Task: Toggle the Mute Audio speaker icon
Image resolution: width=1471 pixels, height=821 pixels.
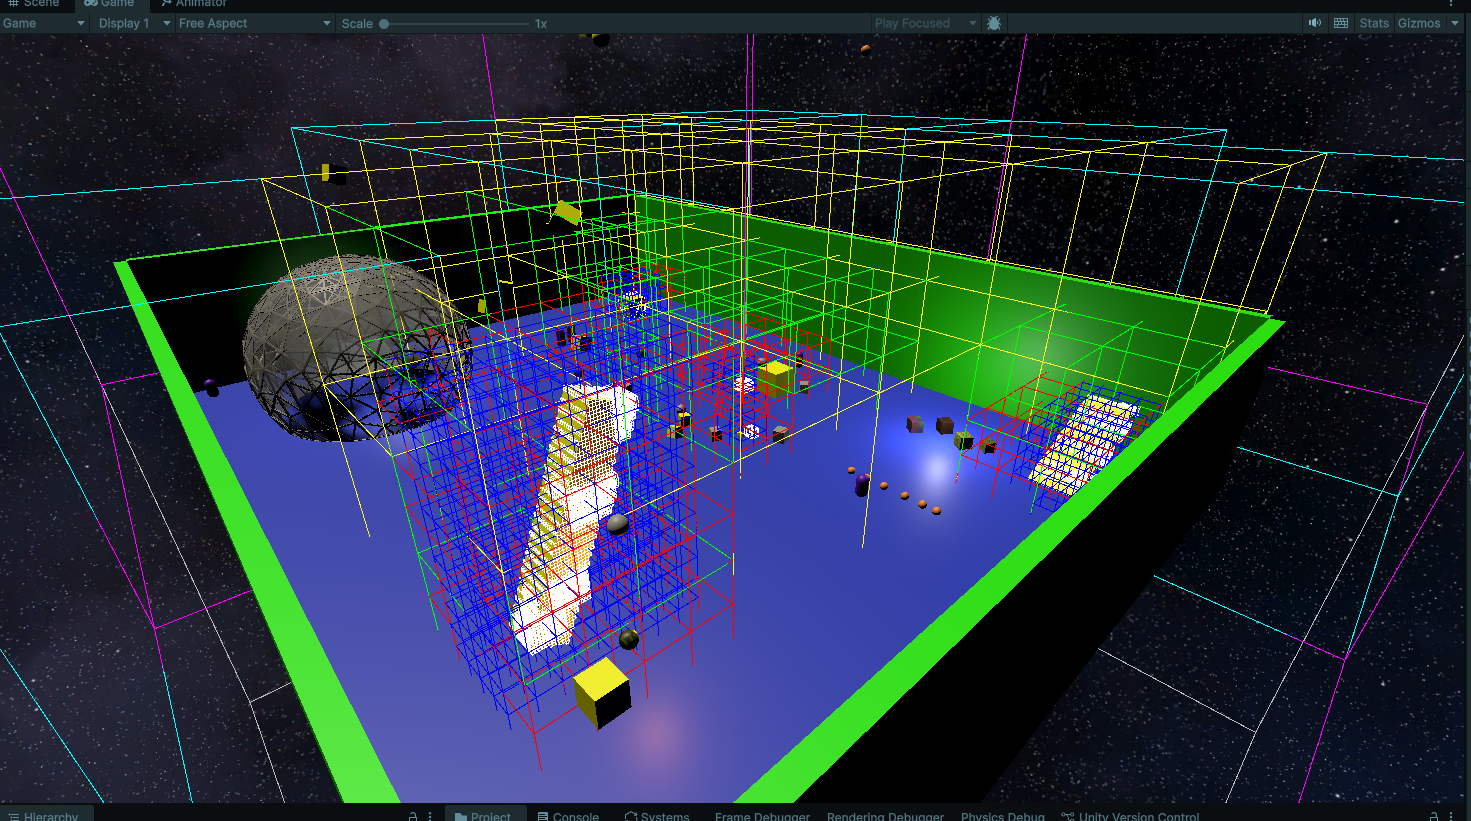Action: click(x=1314, y=23)
